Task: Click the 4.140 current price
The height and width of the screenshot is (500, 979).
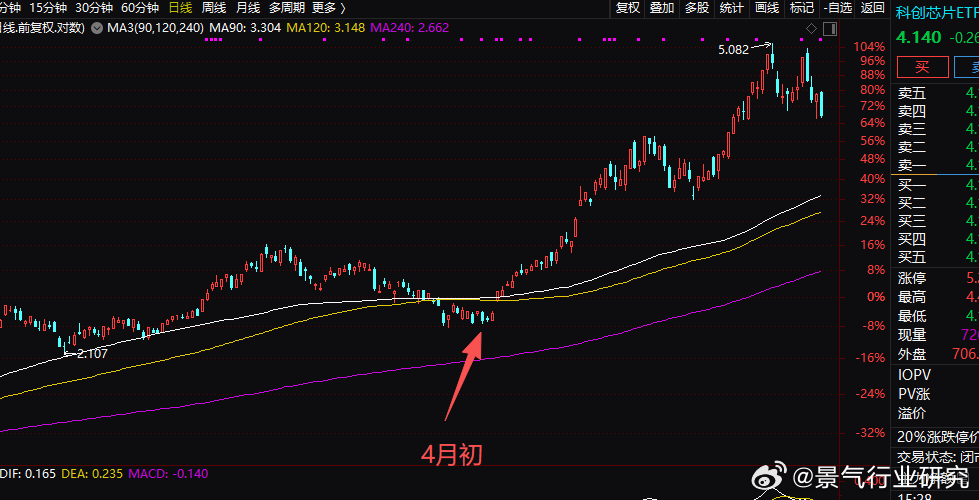Action: (x=918, y=37)
